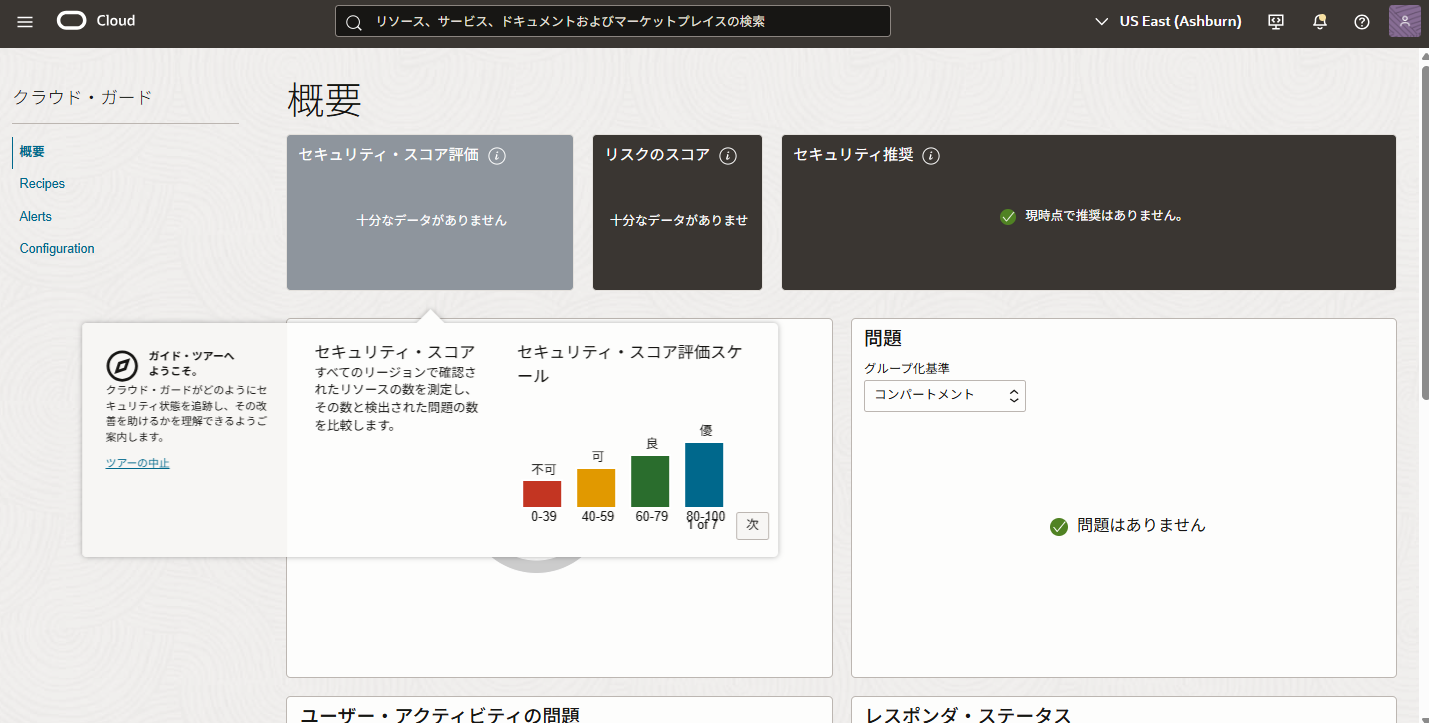This screenshot has width=1429, height=723.
Task: Expand the US East (Ashburn) region selector
Action: 1167,21
